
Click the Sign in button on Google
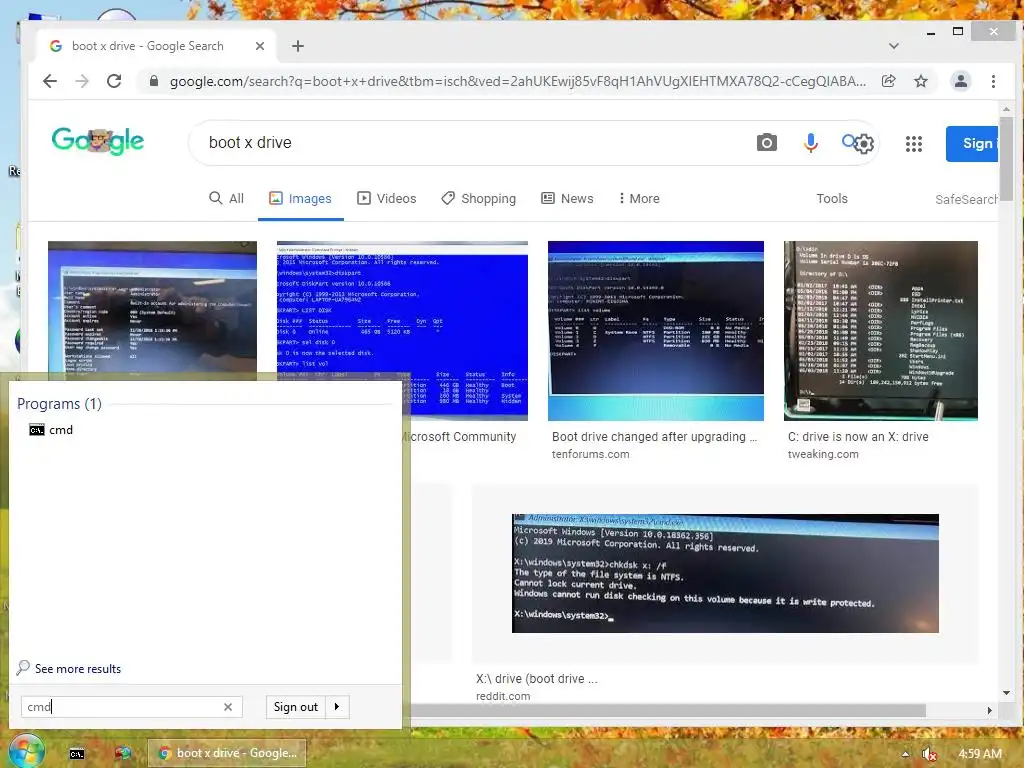click(x=972, y=144)
